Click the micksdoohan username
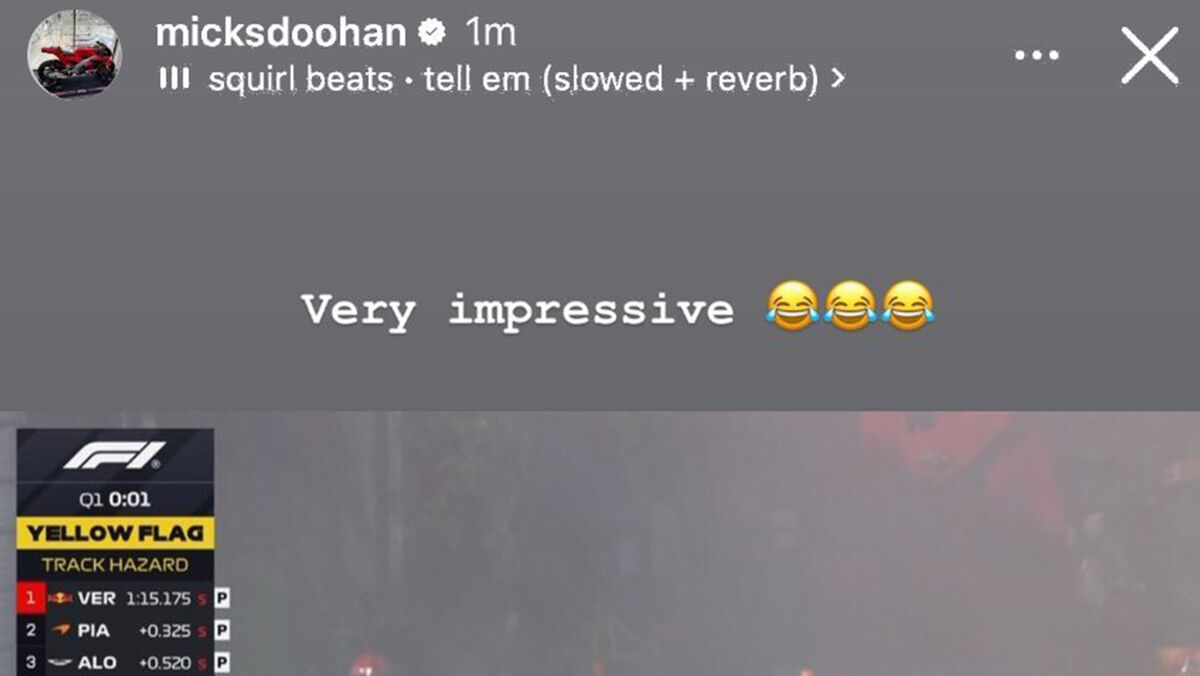Viewport: 1200px width, 676px height. coord(281,33)
